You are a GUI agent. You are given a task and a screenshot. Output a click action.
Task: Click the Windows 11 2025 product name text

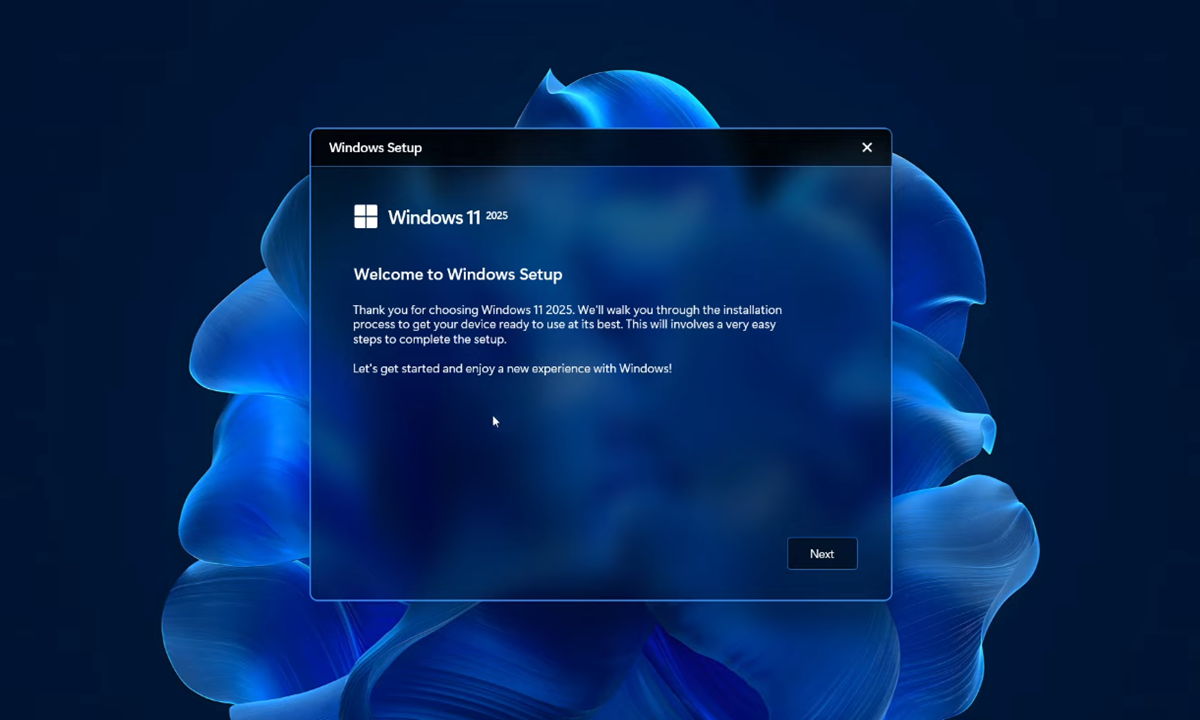point(435,217)
